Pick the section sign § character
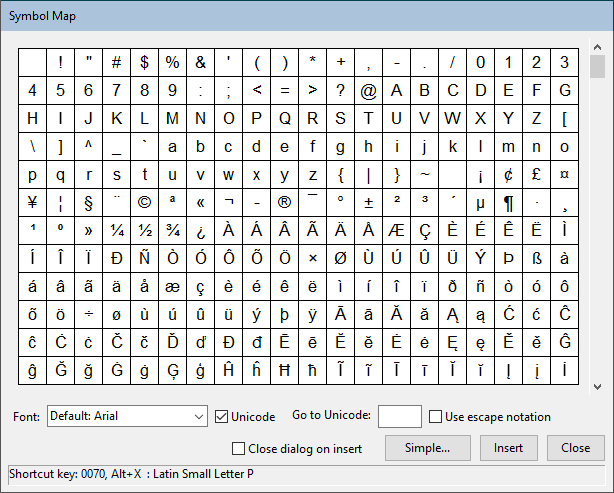The image size is (614, 493). point(88,202)
